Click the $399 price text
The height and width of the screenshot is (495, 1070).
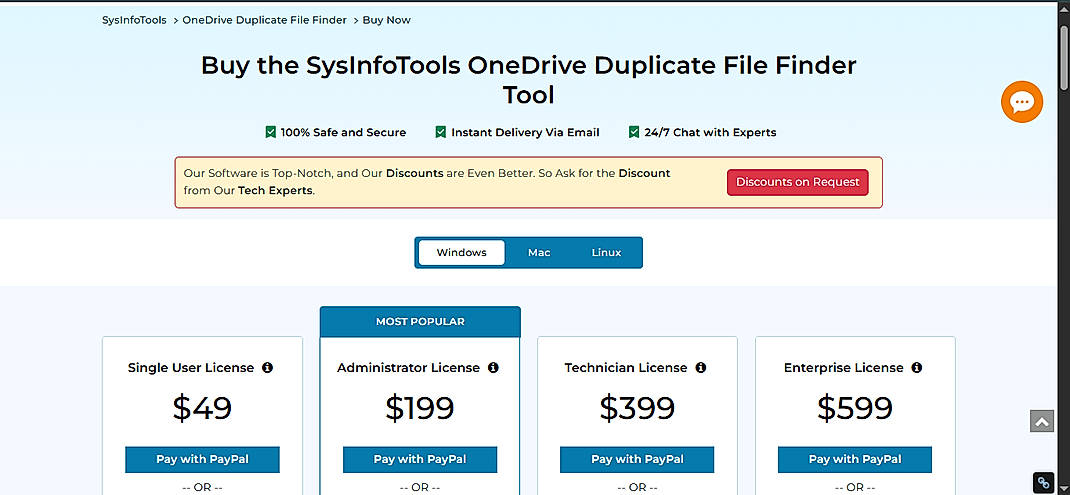637,408
